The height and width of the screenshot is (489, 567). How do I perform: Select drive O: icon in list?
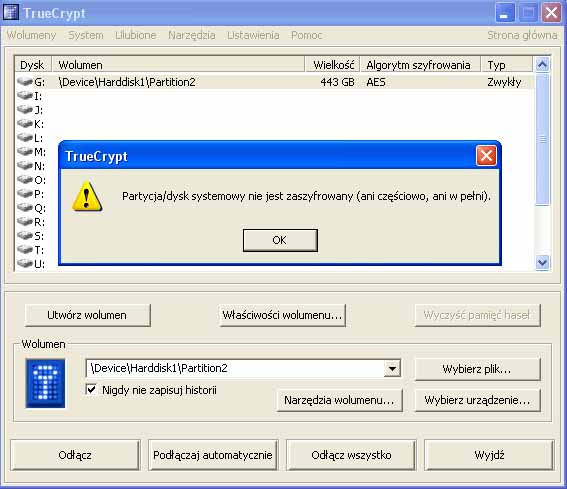pos(25,179)
